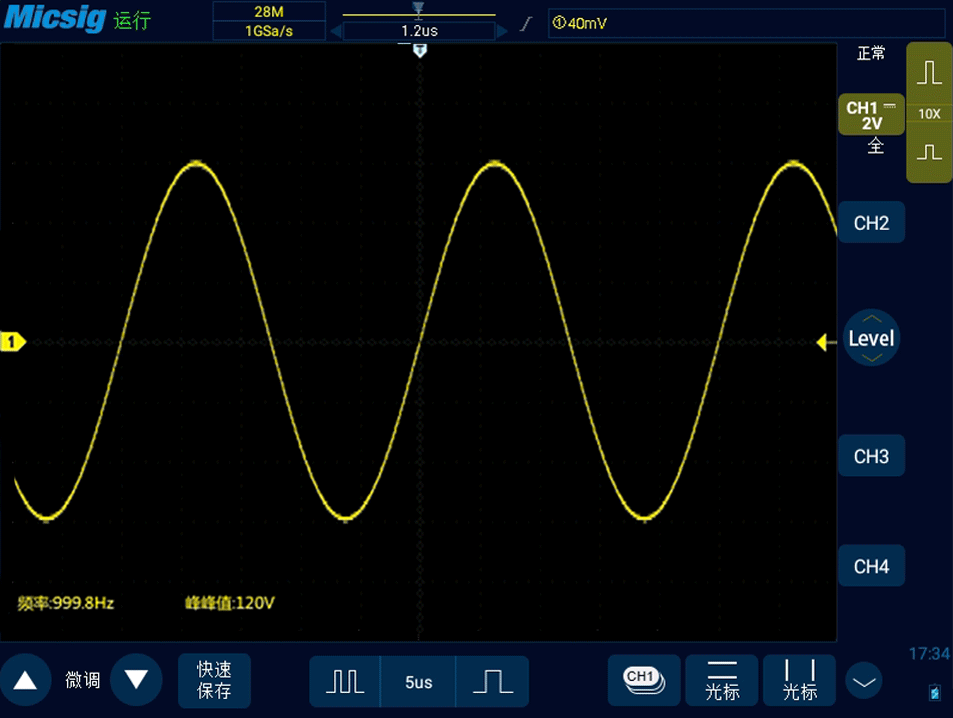The image size is (953, 718).
Task: Shift horizontal position right arrow
Action: [x=503, y=31]
